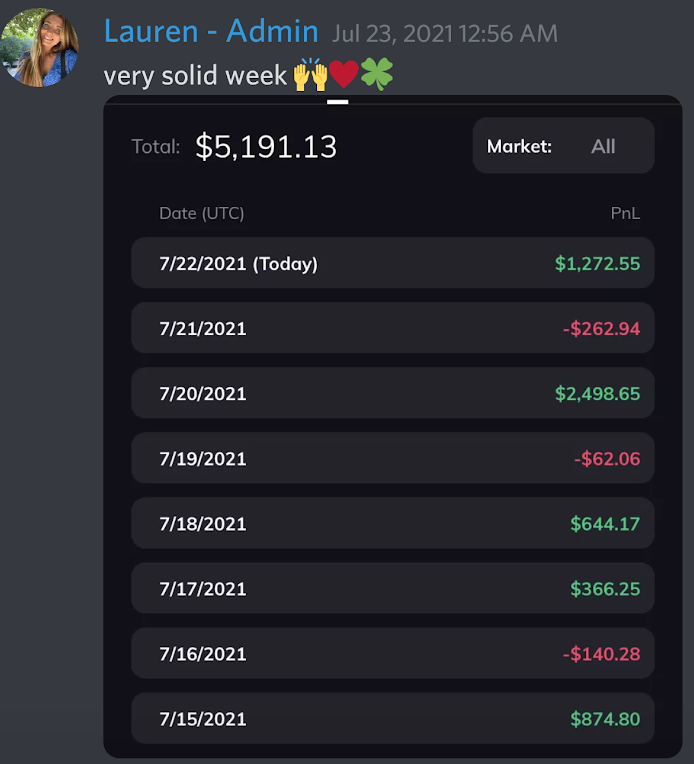The image size is (694, 764).
Task: Open the 7/16/2021 row
Action: pyautogui.click(x=393, y=653)
